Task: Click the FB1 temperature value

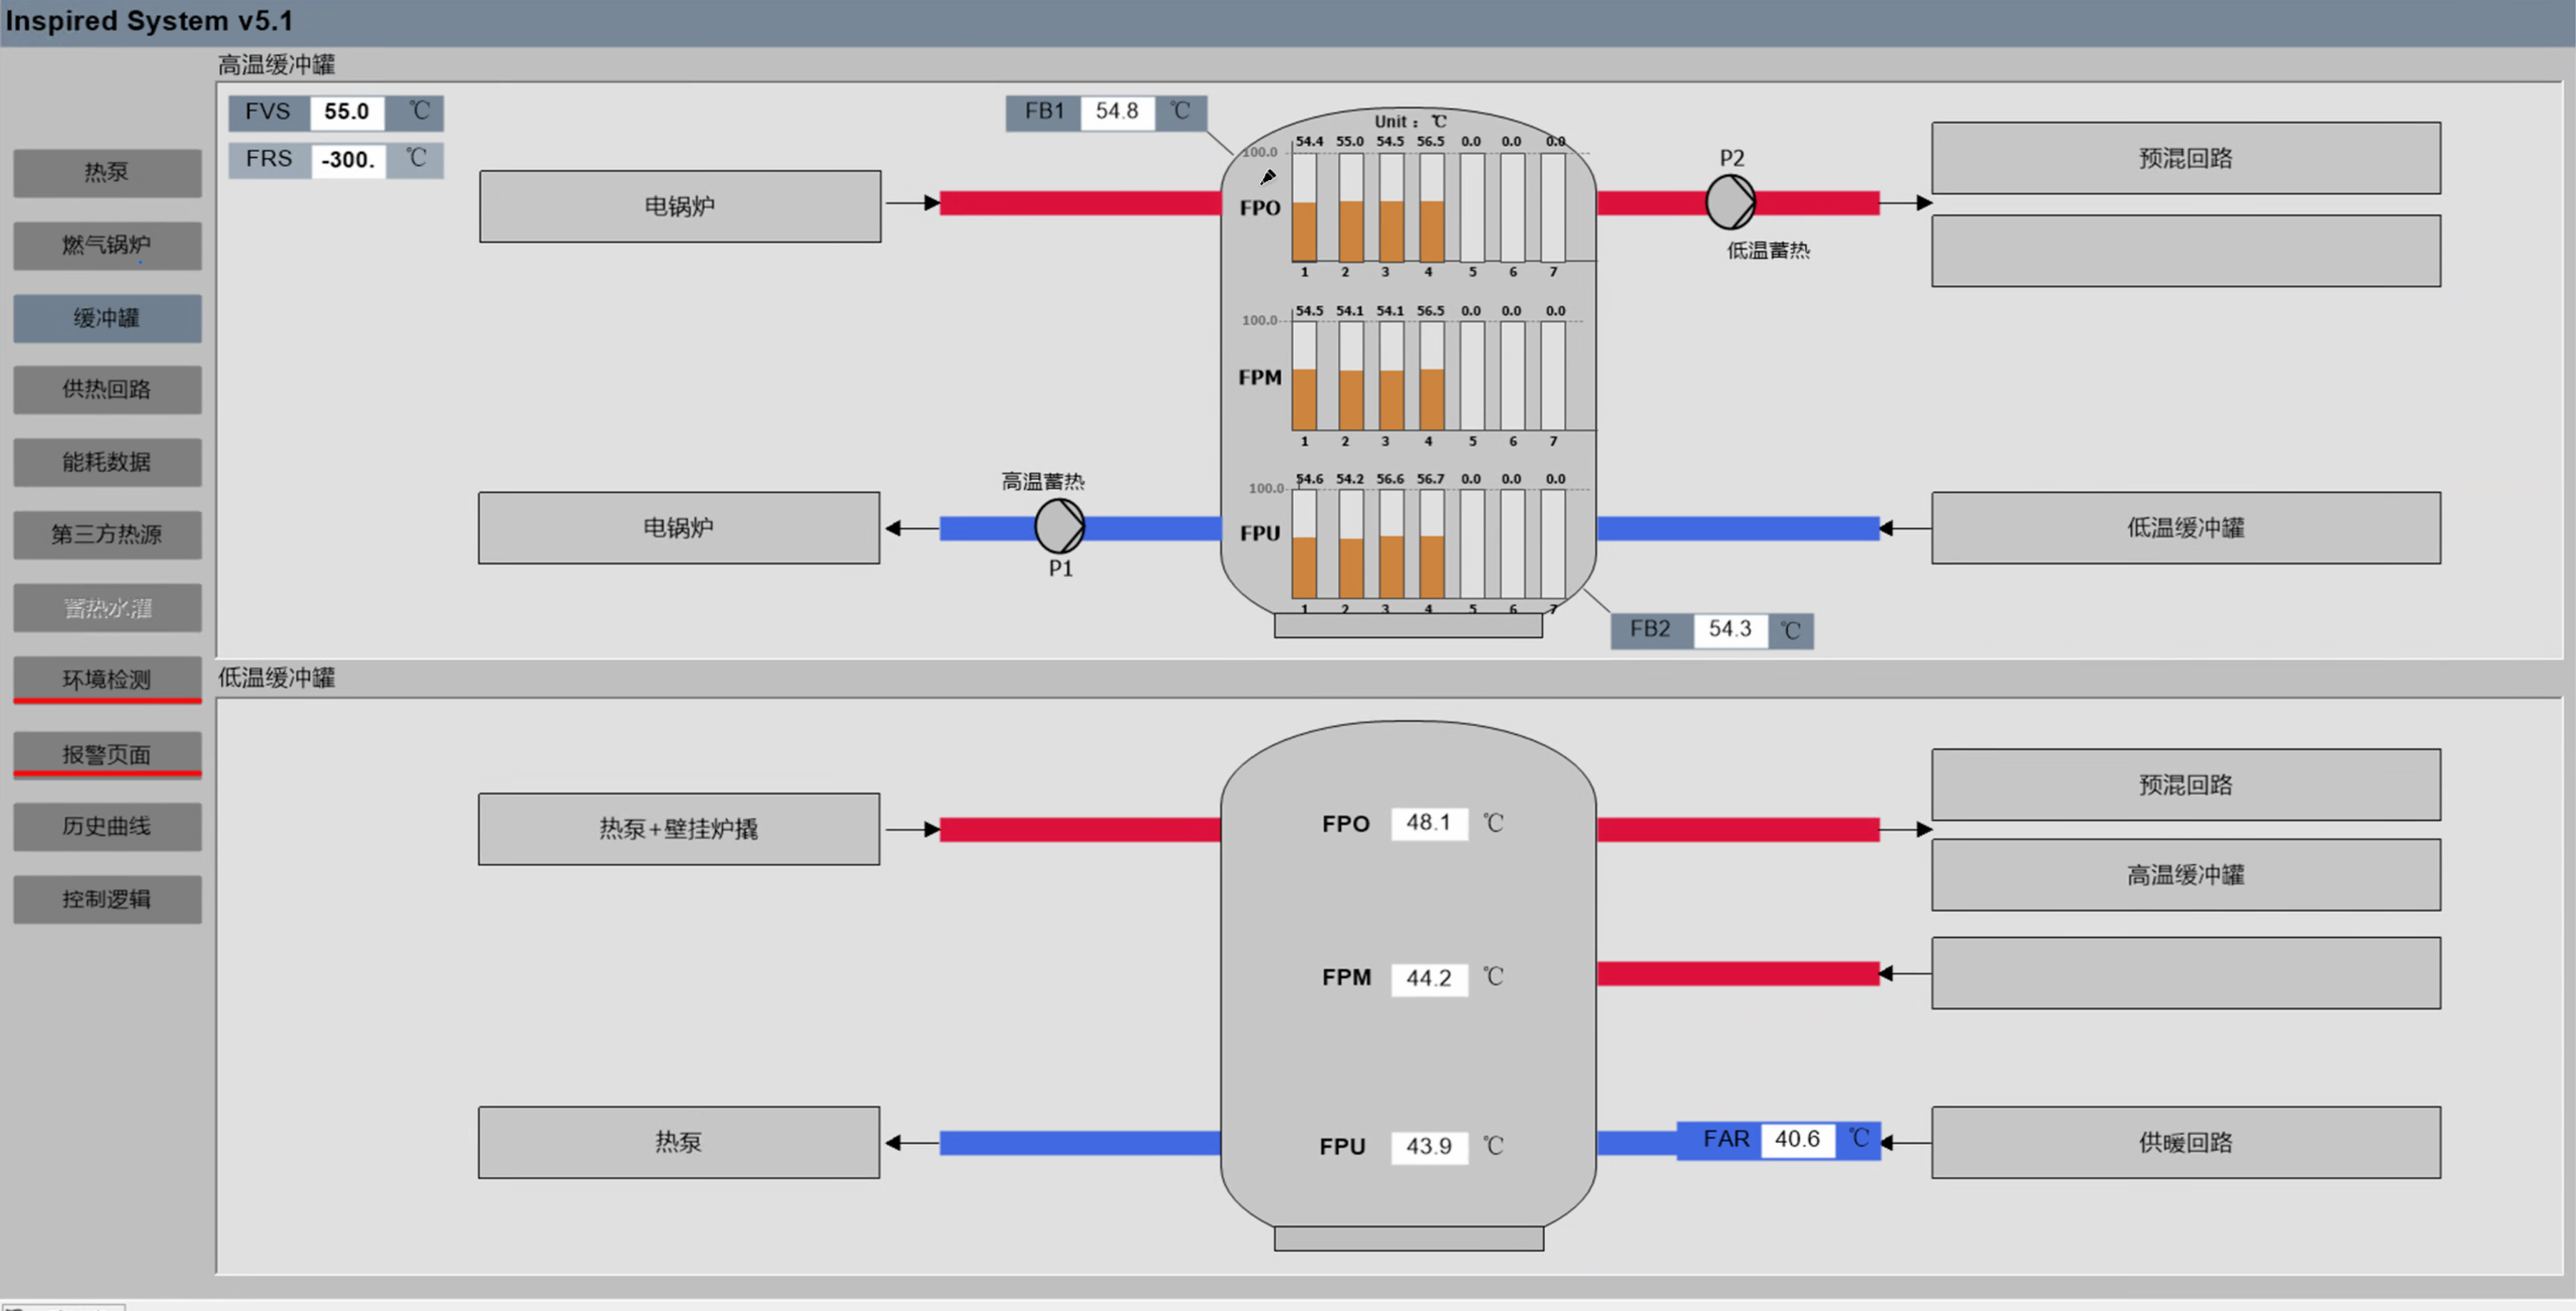Action: click(1116, 112)
